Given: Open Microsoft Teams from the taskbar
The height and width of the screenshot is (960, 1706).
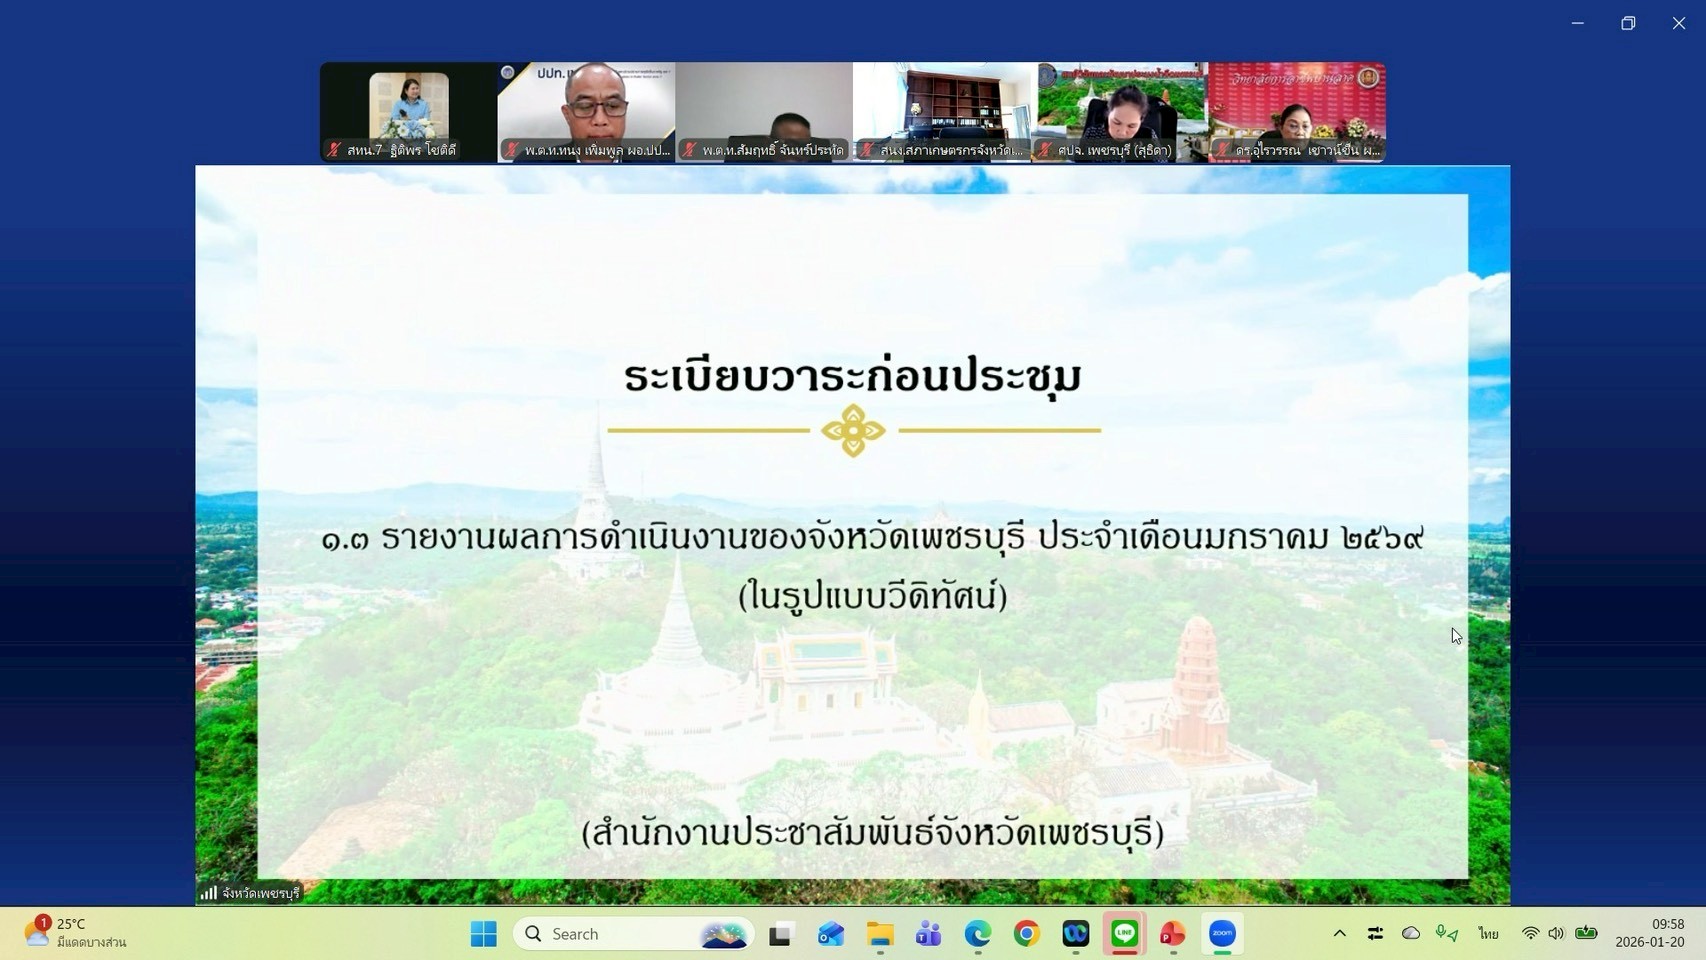Looking at the screenshot, I should (x=928, y=934).
